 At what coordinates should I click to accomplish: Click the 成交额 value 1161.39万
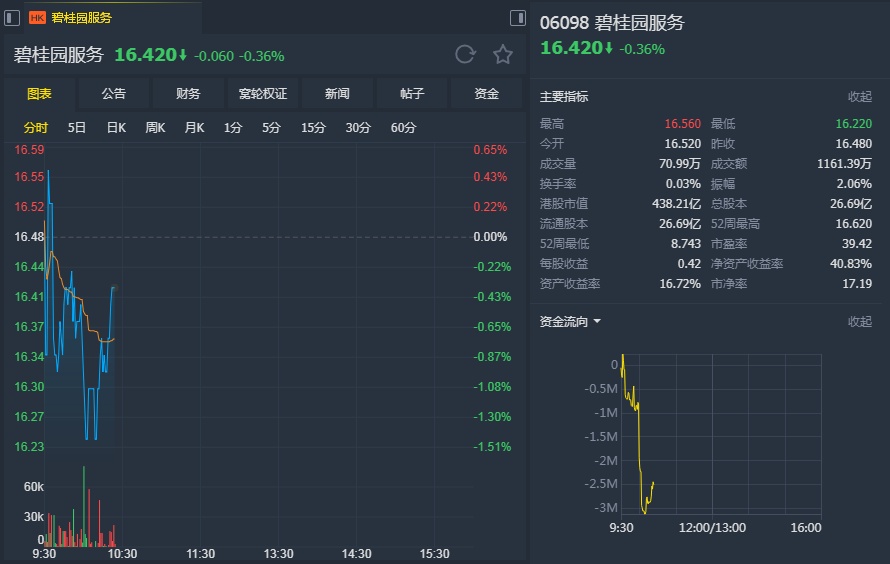click(844, 164)
